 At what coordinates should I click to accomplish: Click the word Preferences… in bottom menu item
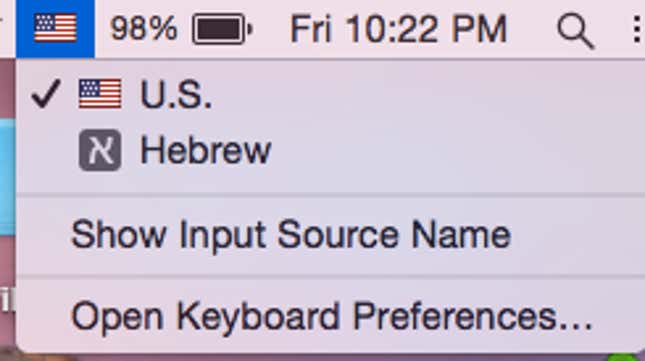(x=472, y=316)
